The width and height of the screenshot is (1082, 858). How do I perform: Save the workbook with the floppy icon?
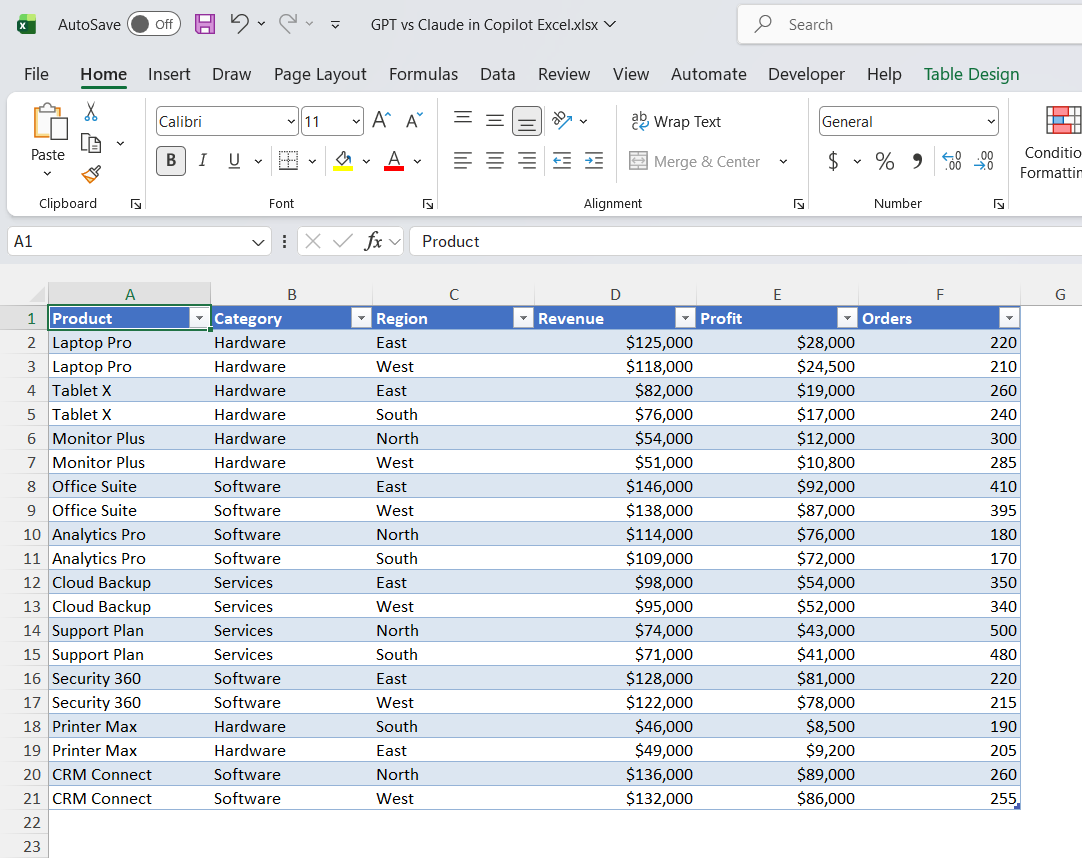[205, 24]
